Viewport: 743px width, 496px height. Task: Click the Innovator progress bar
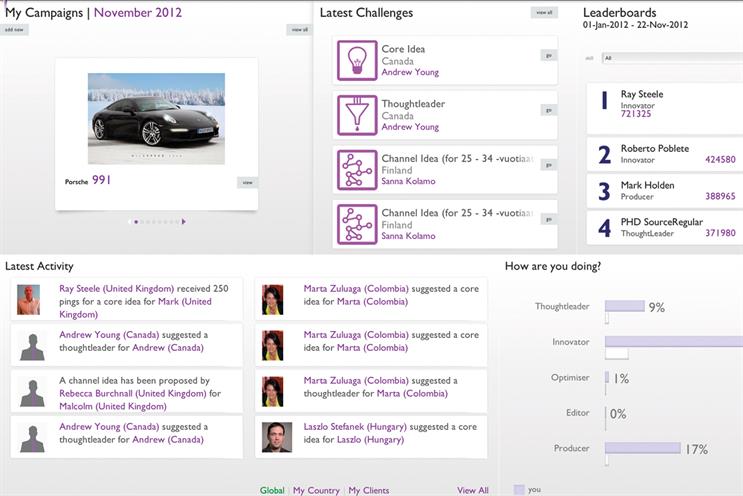point(674,342)
